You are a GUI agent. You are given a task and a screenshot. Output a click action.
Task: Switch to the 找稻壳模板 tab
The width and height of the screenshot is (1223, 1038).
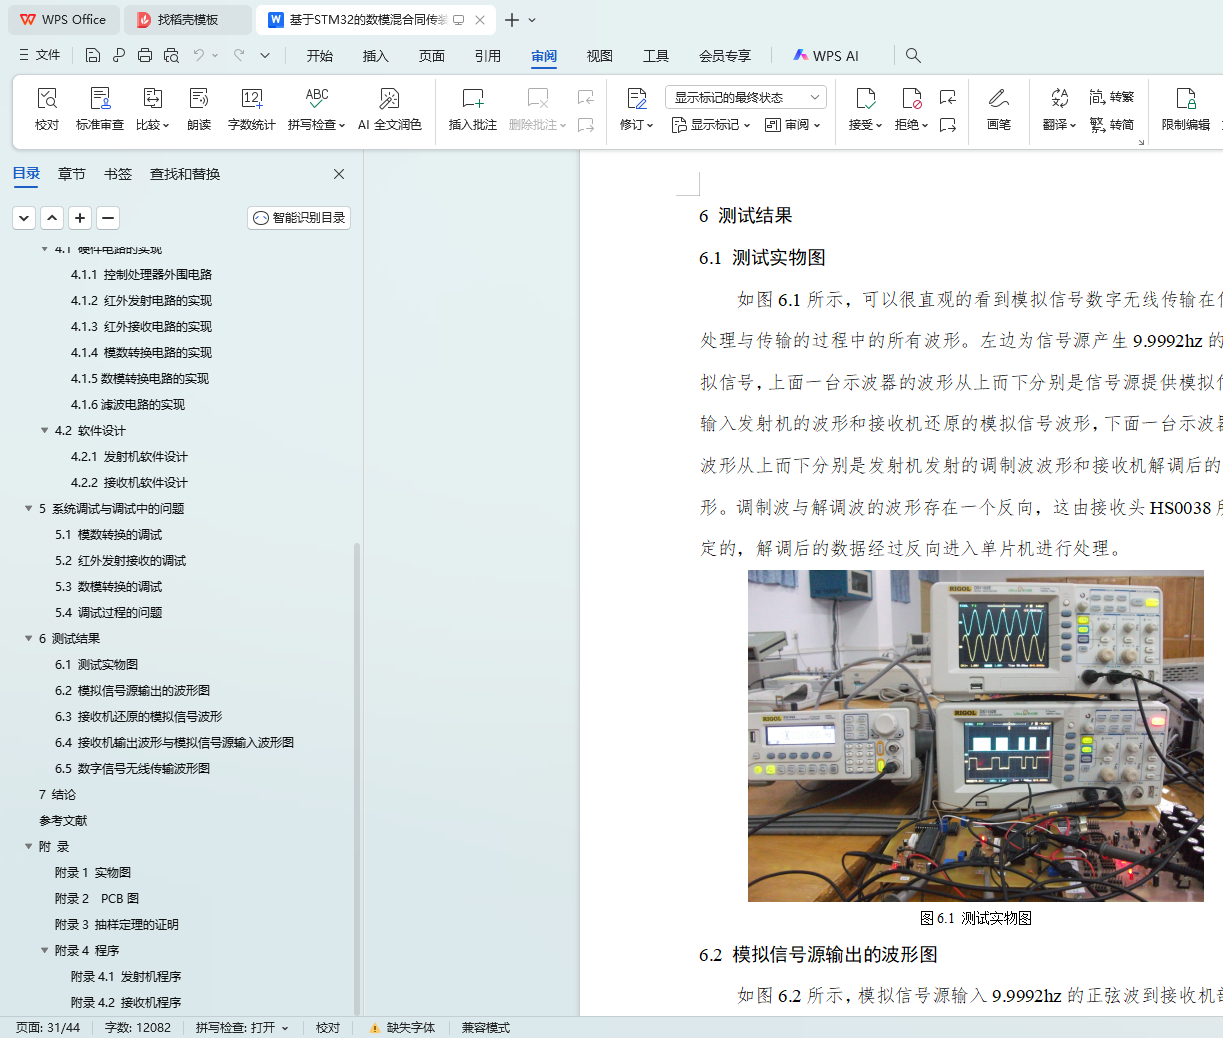pos(188,20)
